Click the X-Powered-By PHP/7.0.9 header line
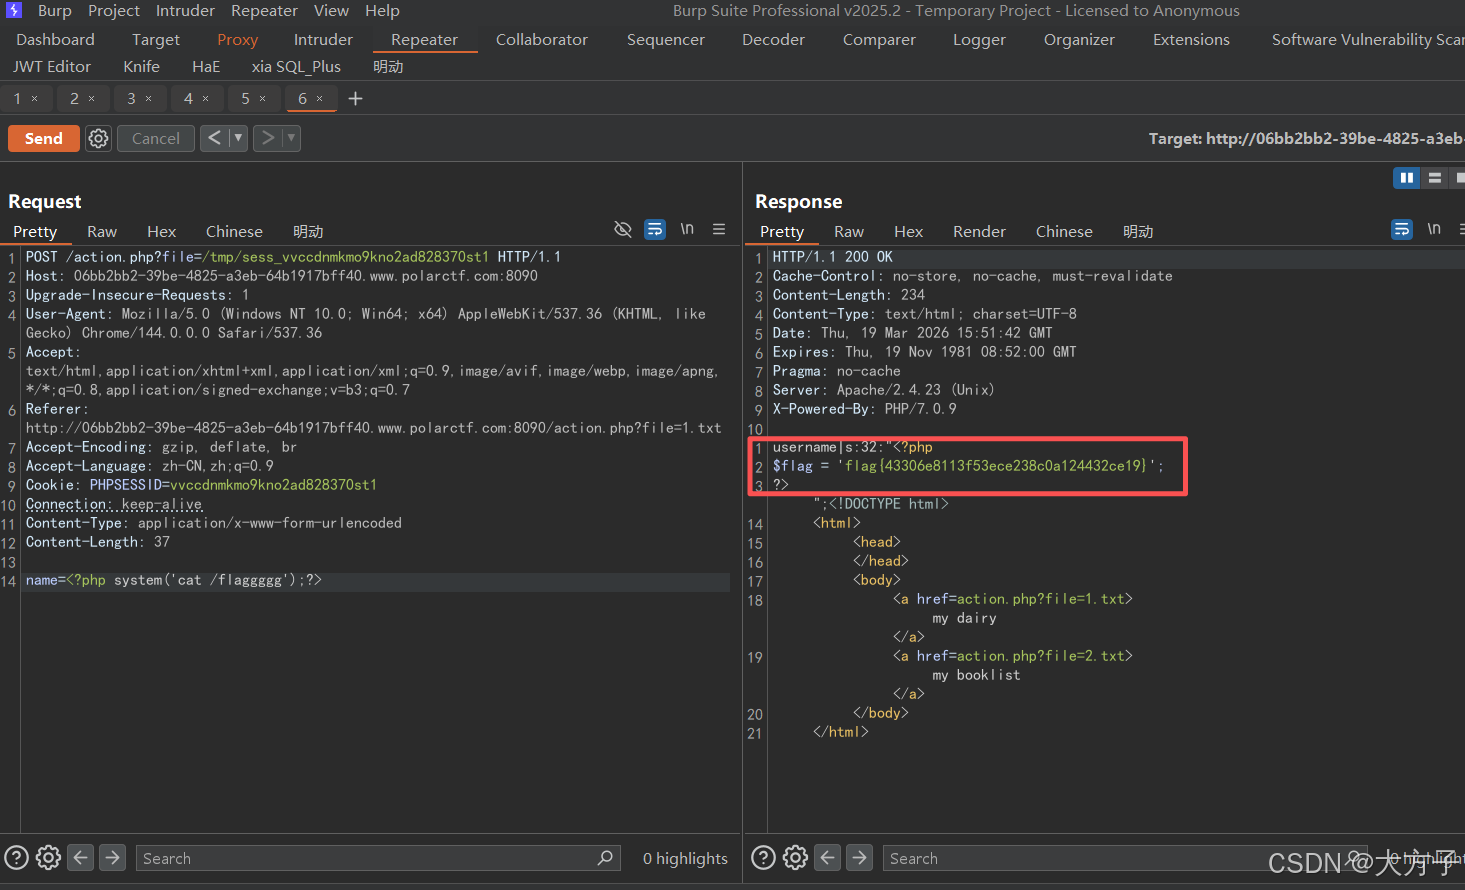The width and height of the screenshot is (1465, 890). click(865, 409)
